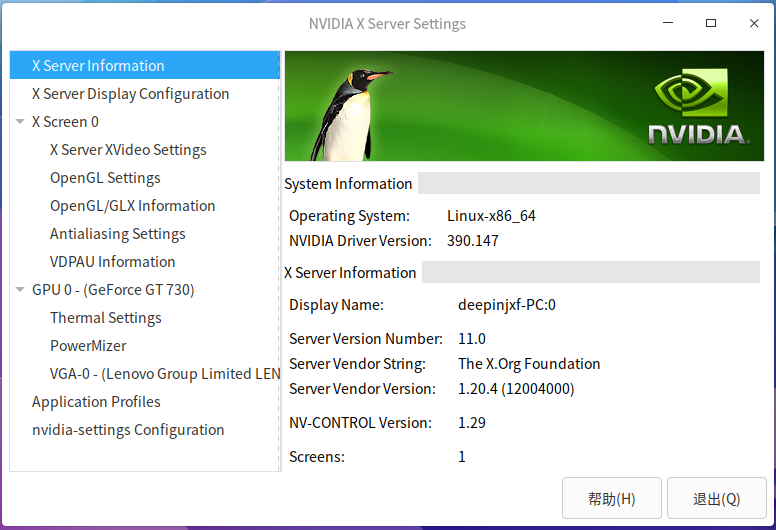The width and height of the screenshot is (776, 530).
Task: Open Thermal Settings for the GPU
Action: tap(105, 318)
